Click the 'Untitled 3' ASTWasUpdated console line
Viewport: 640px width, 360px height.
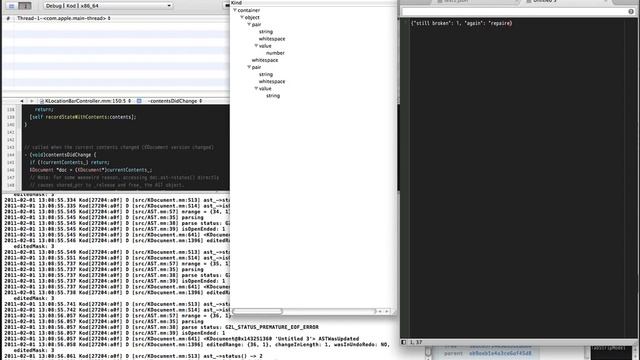pos(182,339)
